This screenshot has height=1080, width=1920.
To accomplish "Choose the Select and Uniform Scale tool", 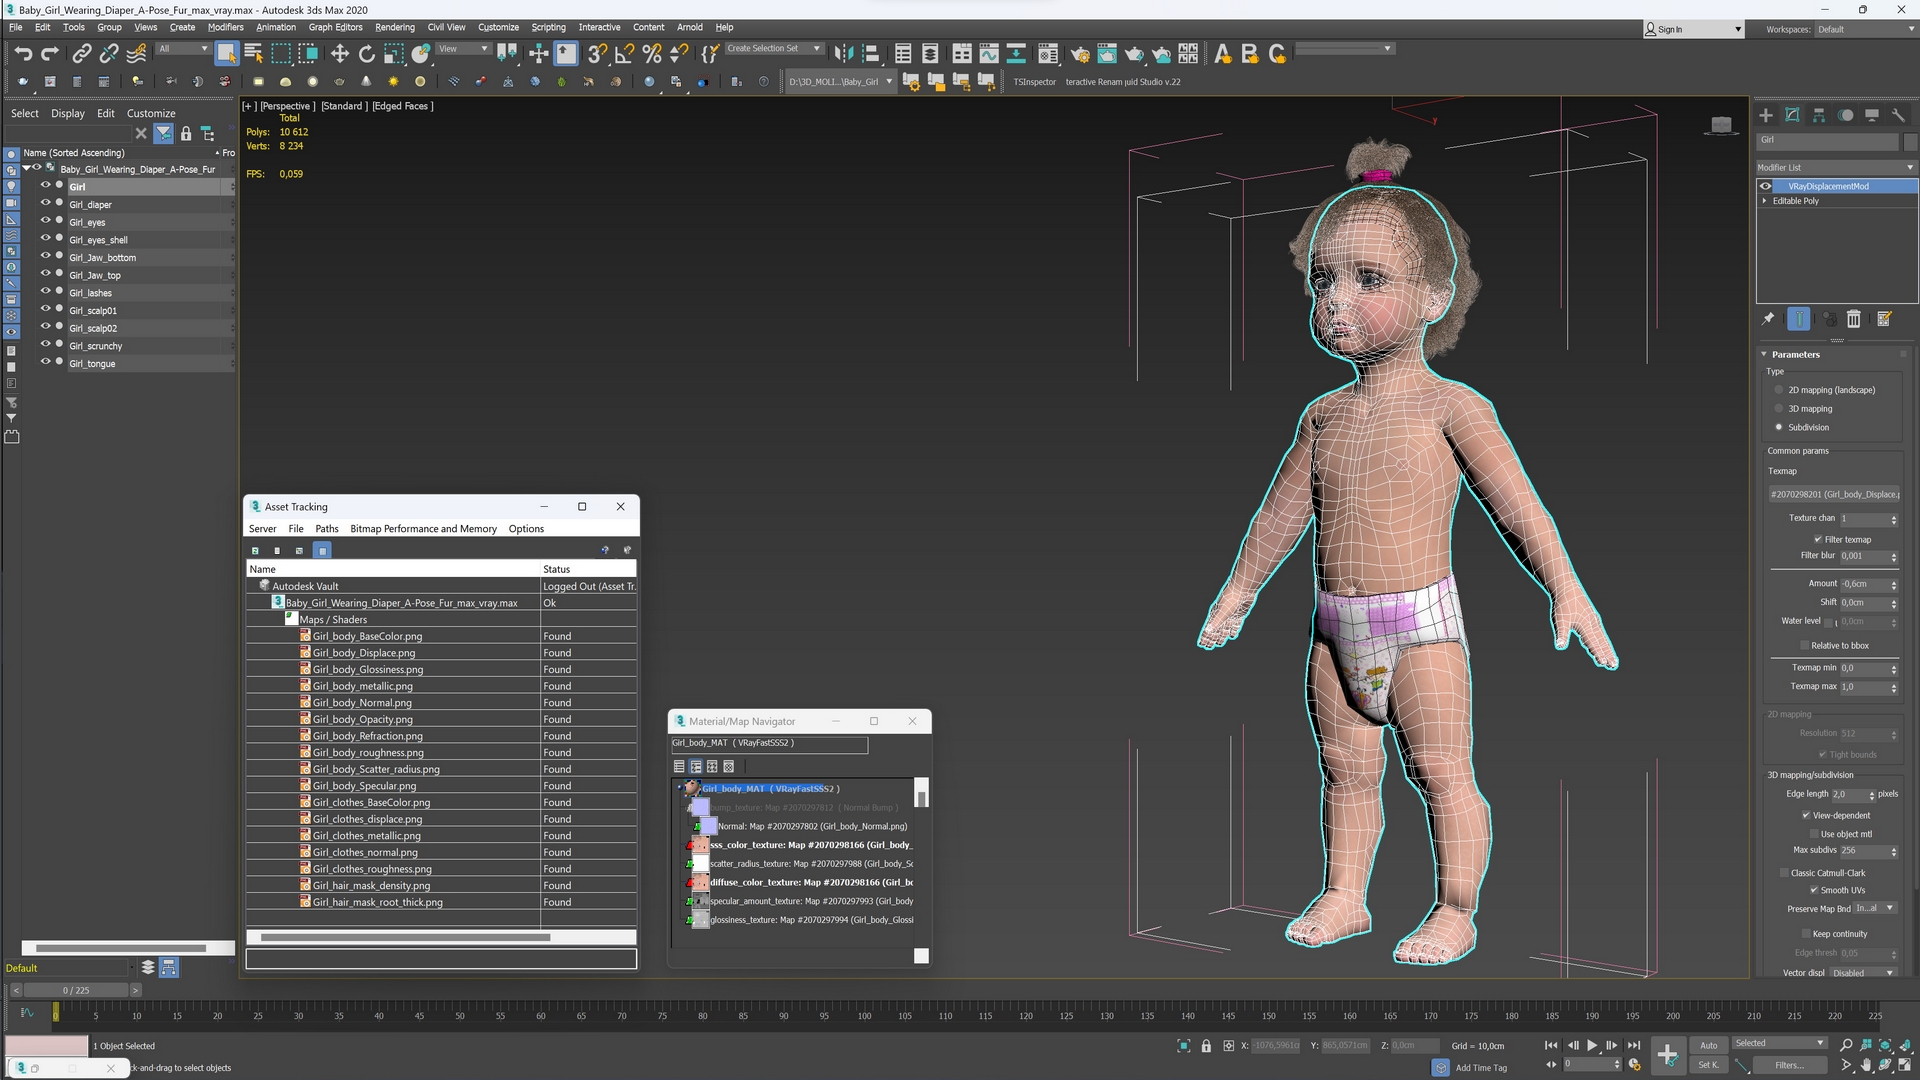I will pyautogui.click(x=393, y=54).
